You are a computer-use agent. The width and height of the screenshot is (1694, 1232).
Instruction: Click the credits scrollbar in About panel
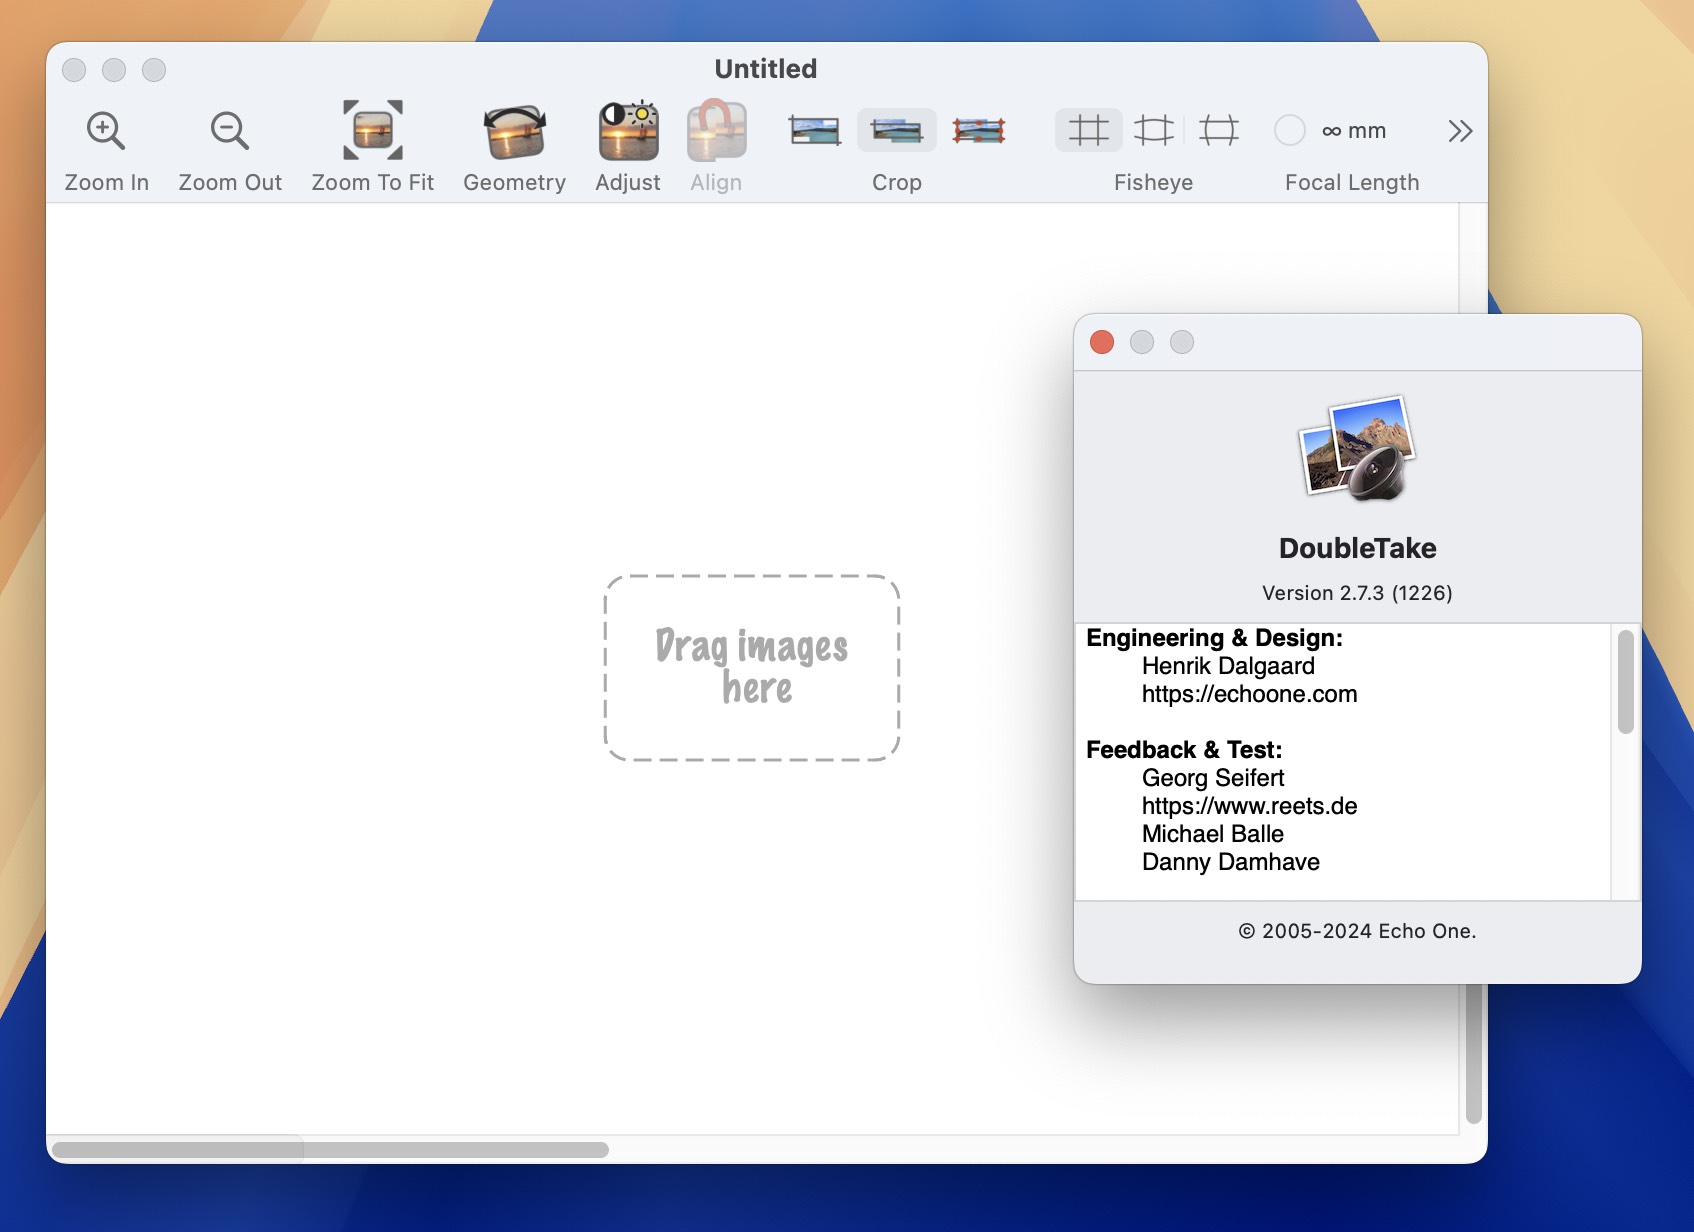tap(1626, 681)
